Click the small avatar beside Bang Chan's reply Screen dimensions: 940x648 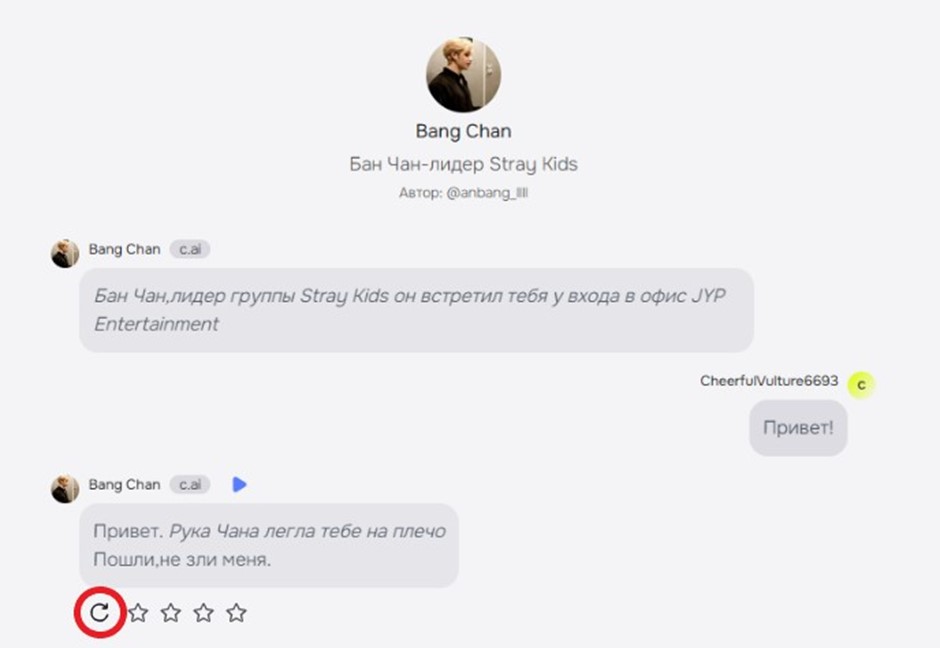tap(65, 488)
